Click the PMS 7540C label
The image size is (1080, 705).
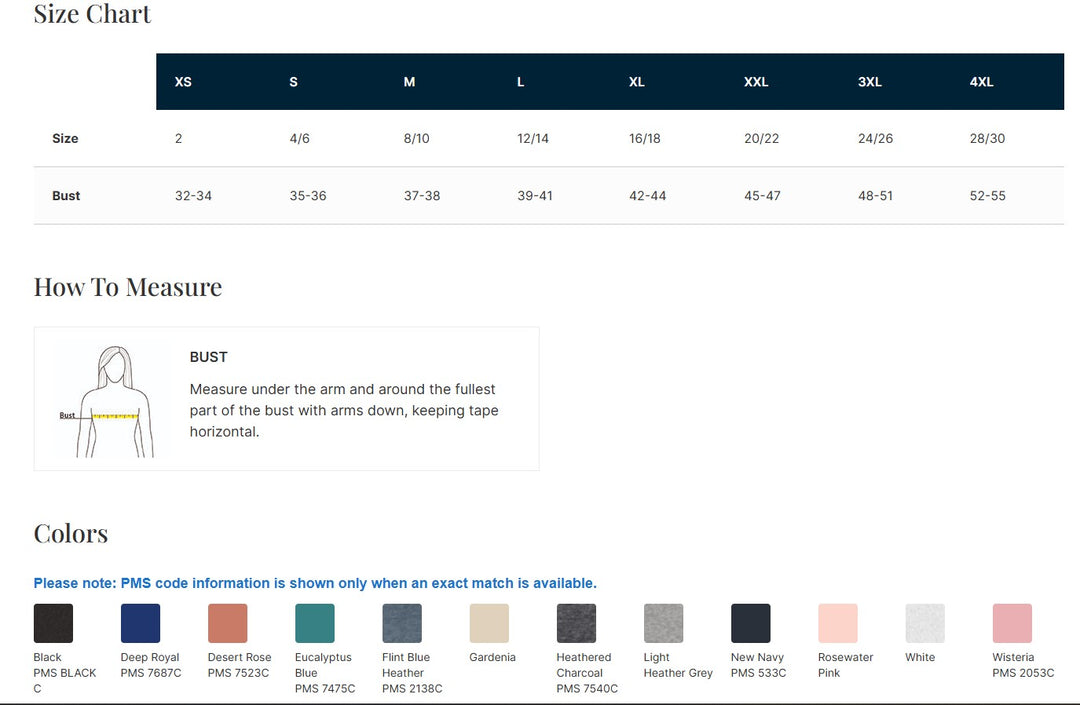point(587,688)
